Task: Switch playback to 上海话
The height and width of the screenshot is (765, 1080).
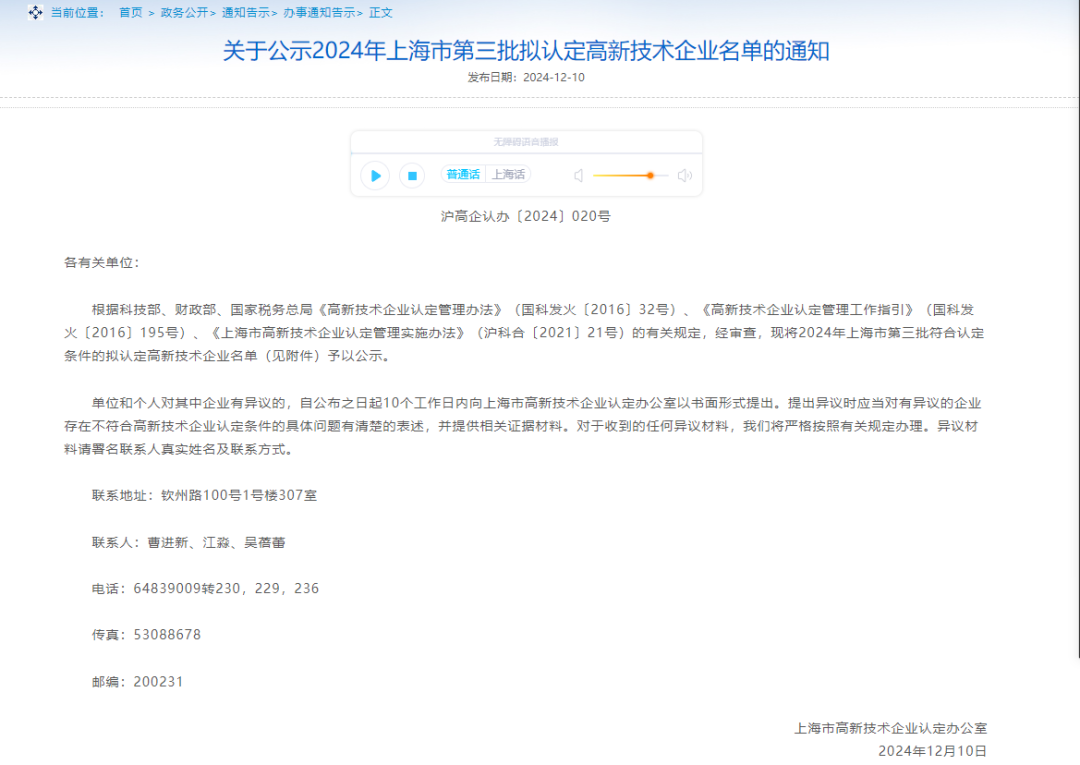Action: point(508,173)
